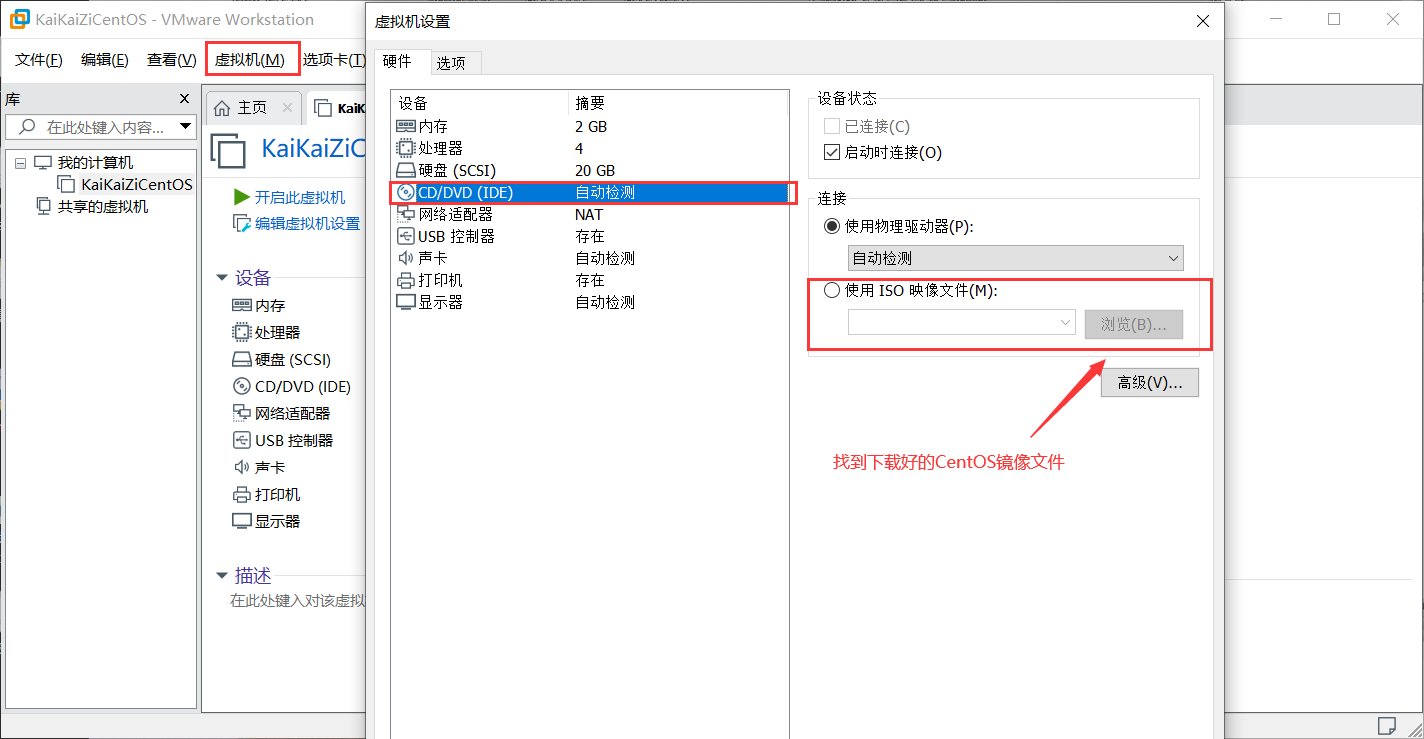The height and width of the screenshot is (739, 1424).
Task: Open the 虚拟机(M) menu
Action: point(250,60)
